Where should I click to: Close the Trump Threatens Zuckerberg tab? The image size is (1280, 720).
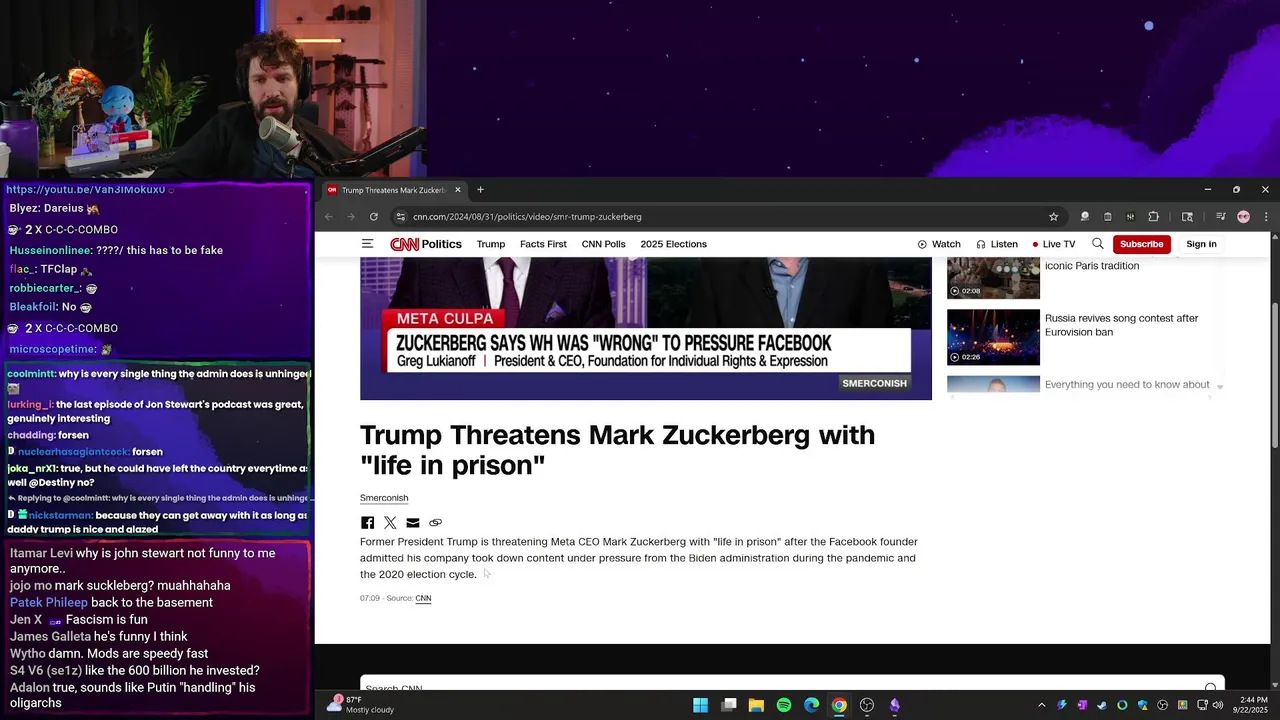458,190
